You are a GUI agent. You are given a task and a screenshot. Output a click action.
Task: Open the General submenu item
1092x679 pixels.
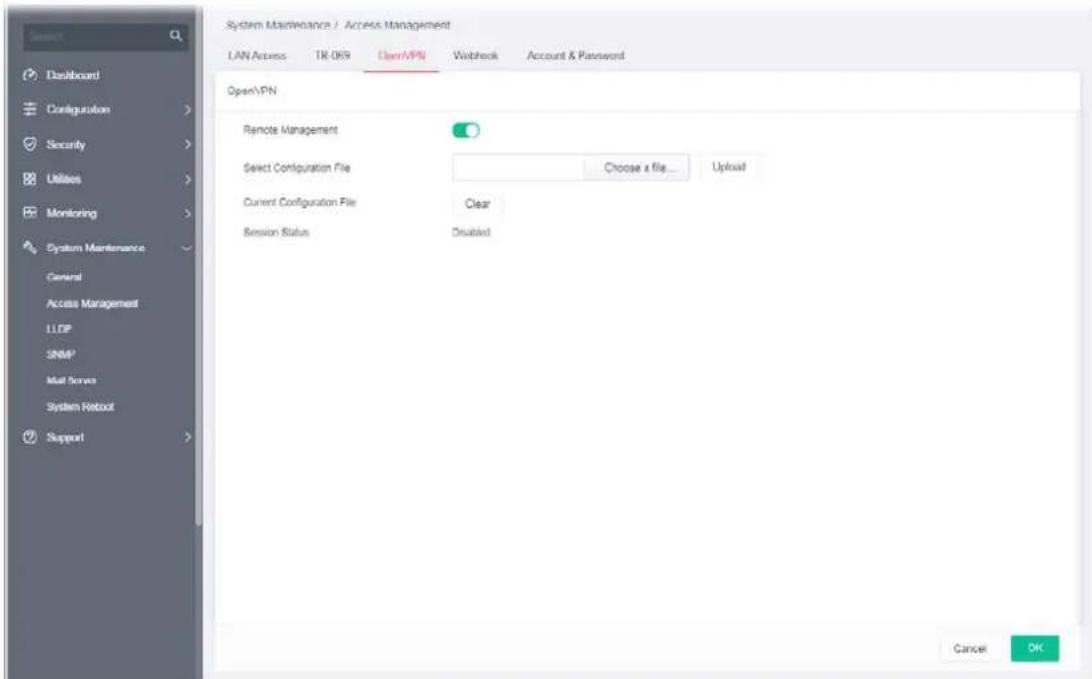click(64, 277)
